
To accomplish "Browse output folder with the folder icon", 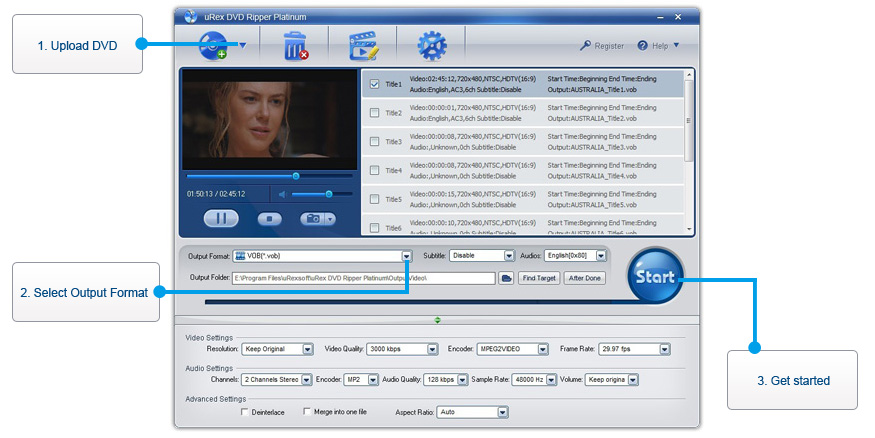I will 507,278.
